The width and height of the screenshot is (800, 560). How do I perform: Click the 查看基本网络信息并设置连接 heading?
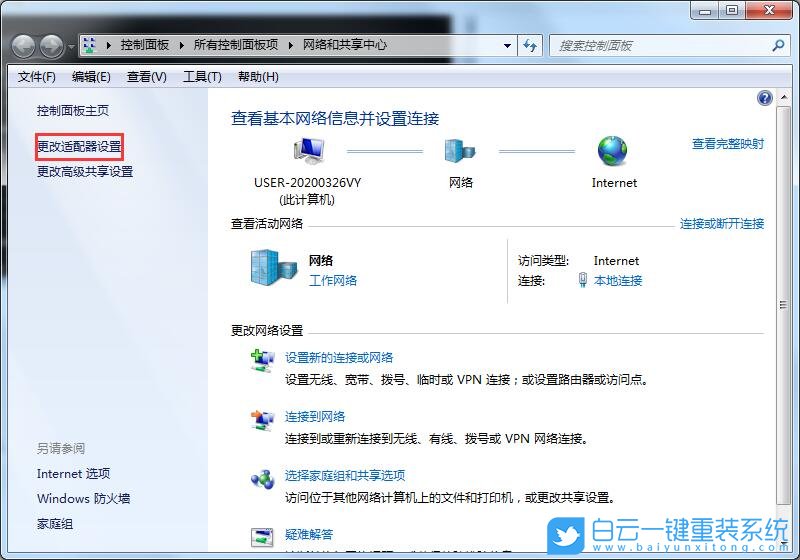coord(335,119)
